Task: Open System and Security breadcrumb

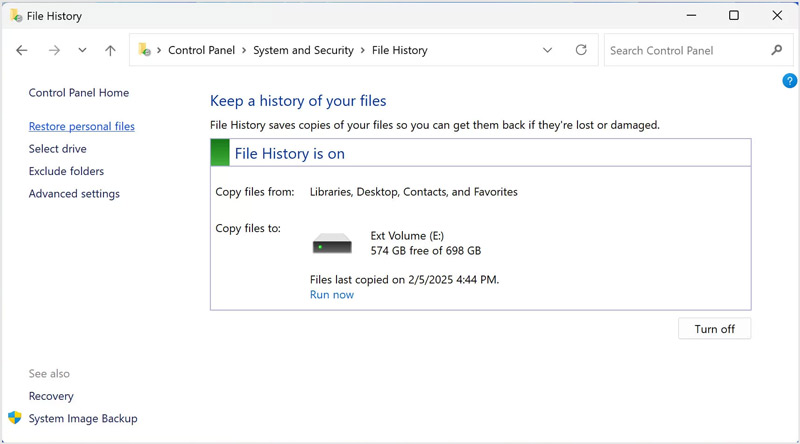Action: pyautogui.click(x=303, y=50)
